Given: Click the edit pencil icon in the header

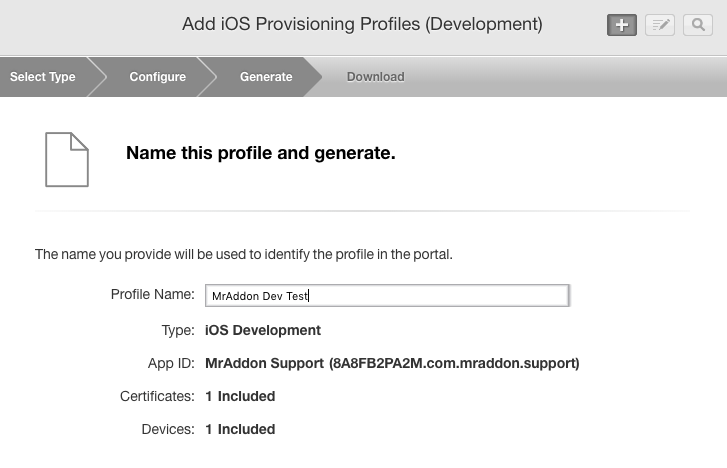Looking at the screenshot, I should [x=660, y=25].
